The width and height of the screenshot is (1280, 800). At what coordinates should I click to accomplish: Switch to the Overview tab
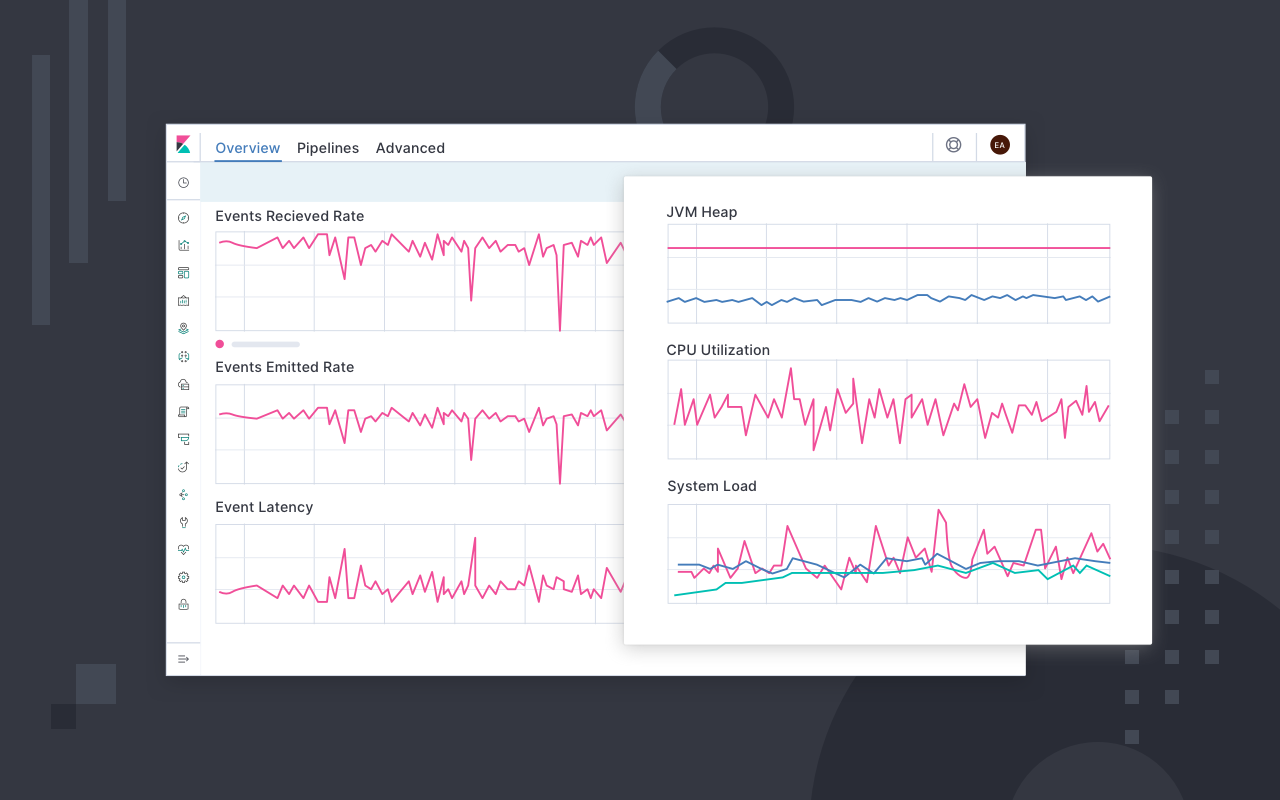pos(248,148)
